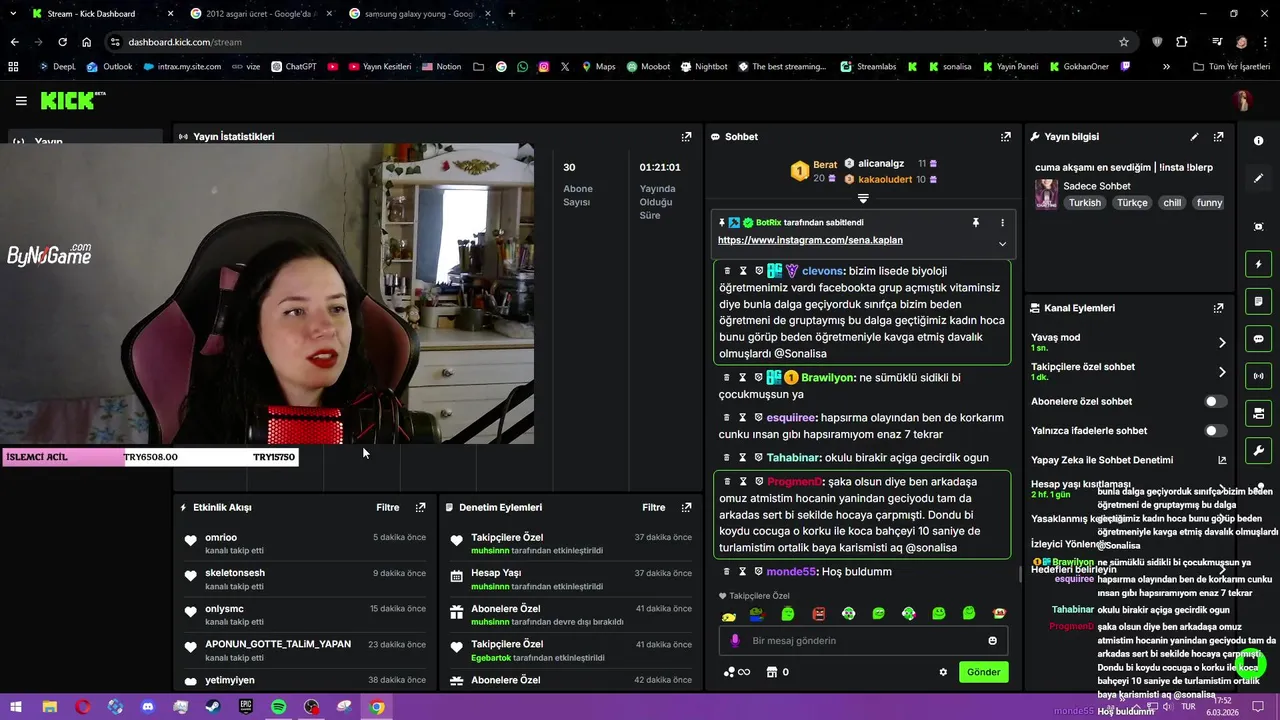Expand the chat leaderboard arrow
The height and width of the screenshot is (720, 1280).
pyautogui.click(x=863, y=199)
